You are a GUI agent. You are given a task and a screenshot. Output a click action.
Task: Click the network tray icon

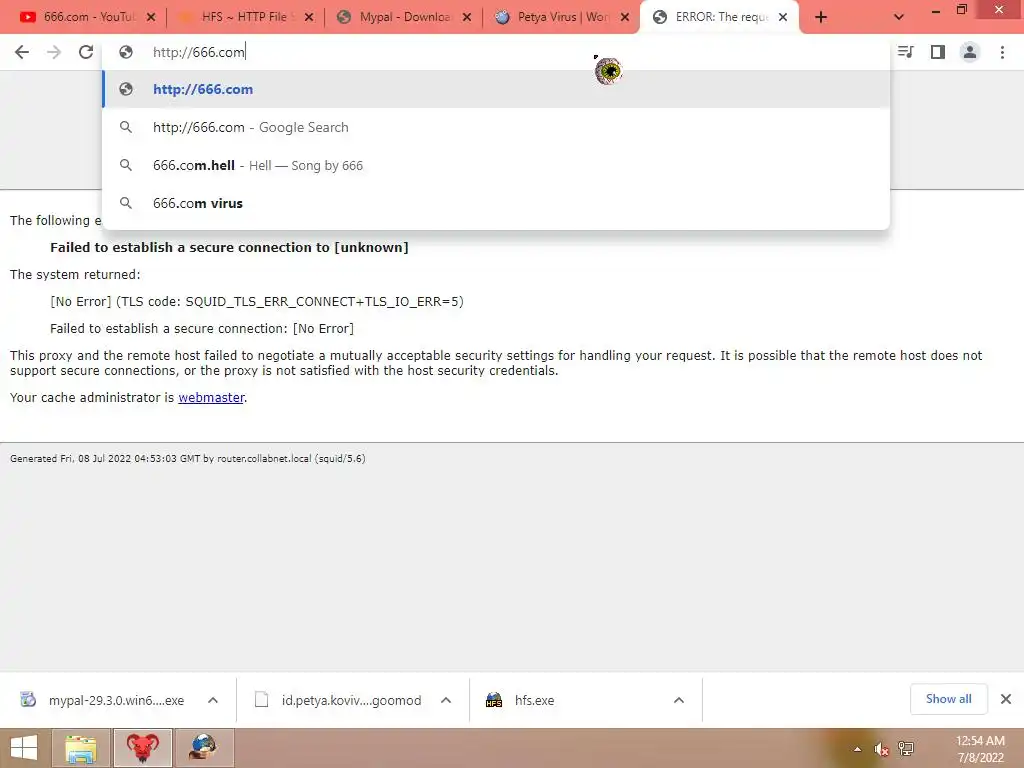906,749
